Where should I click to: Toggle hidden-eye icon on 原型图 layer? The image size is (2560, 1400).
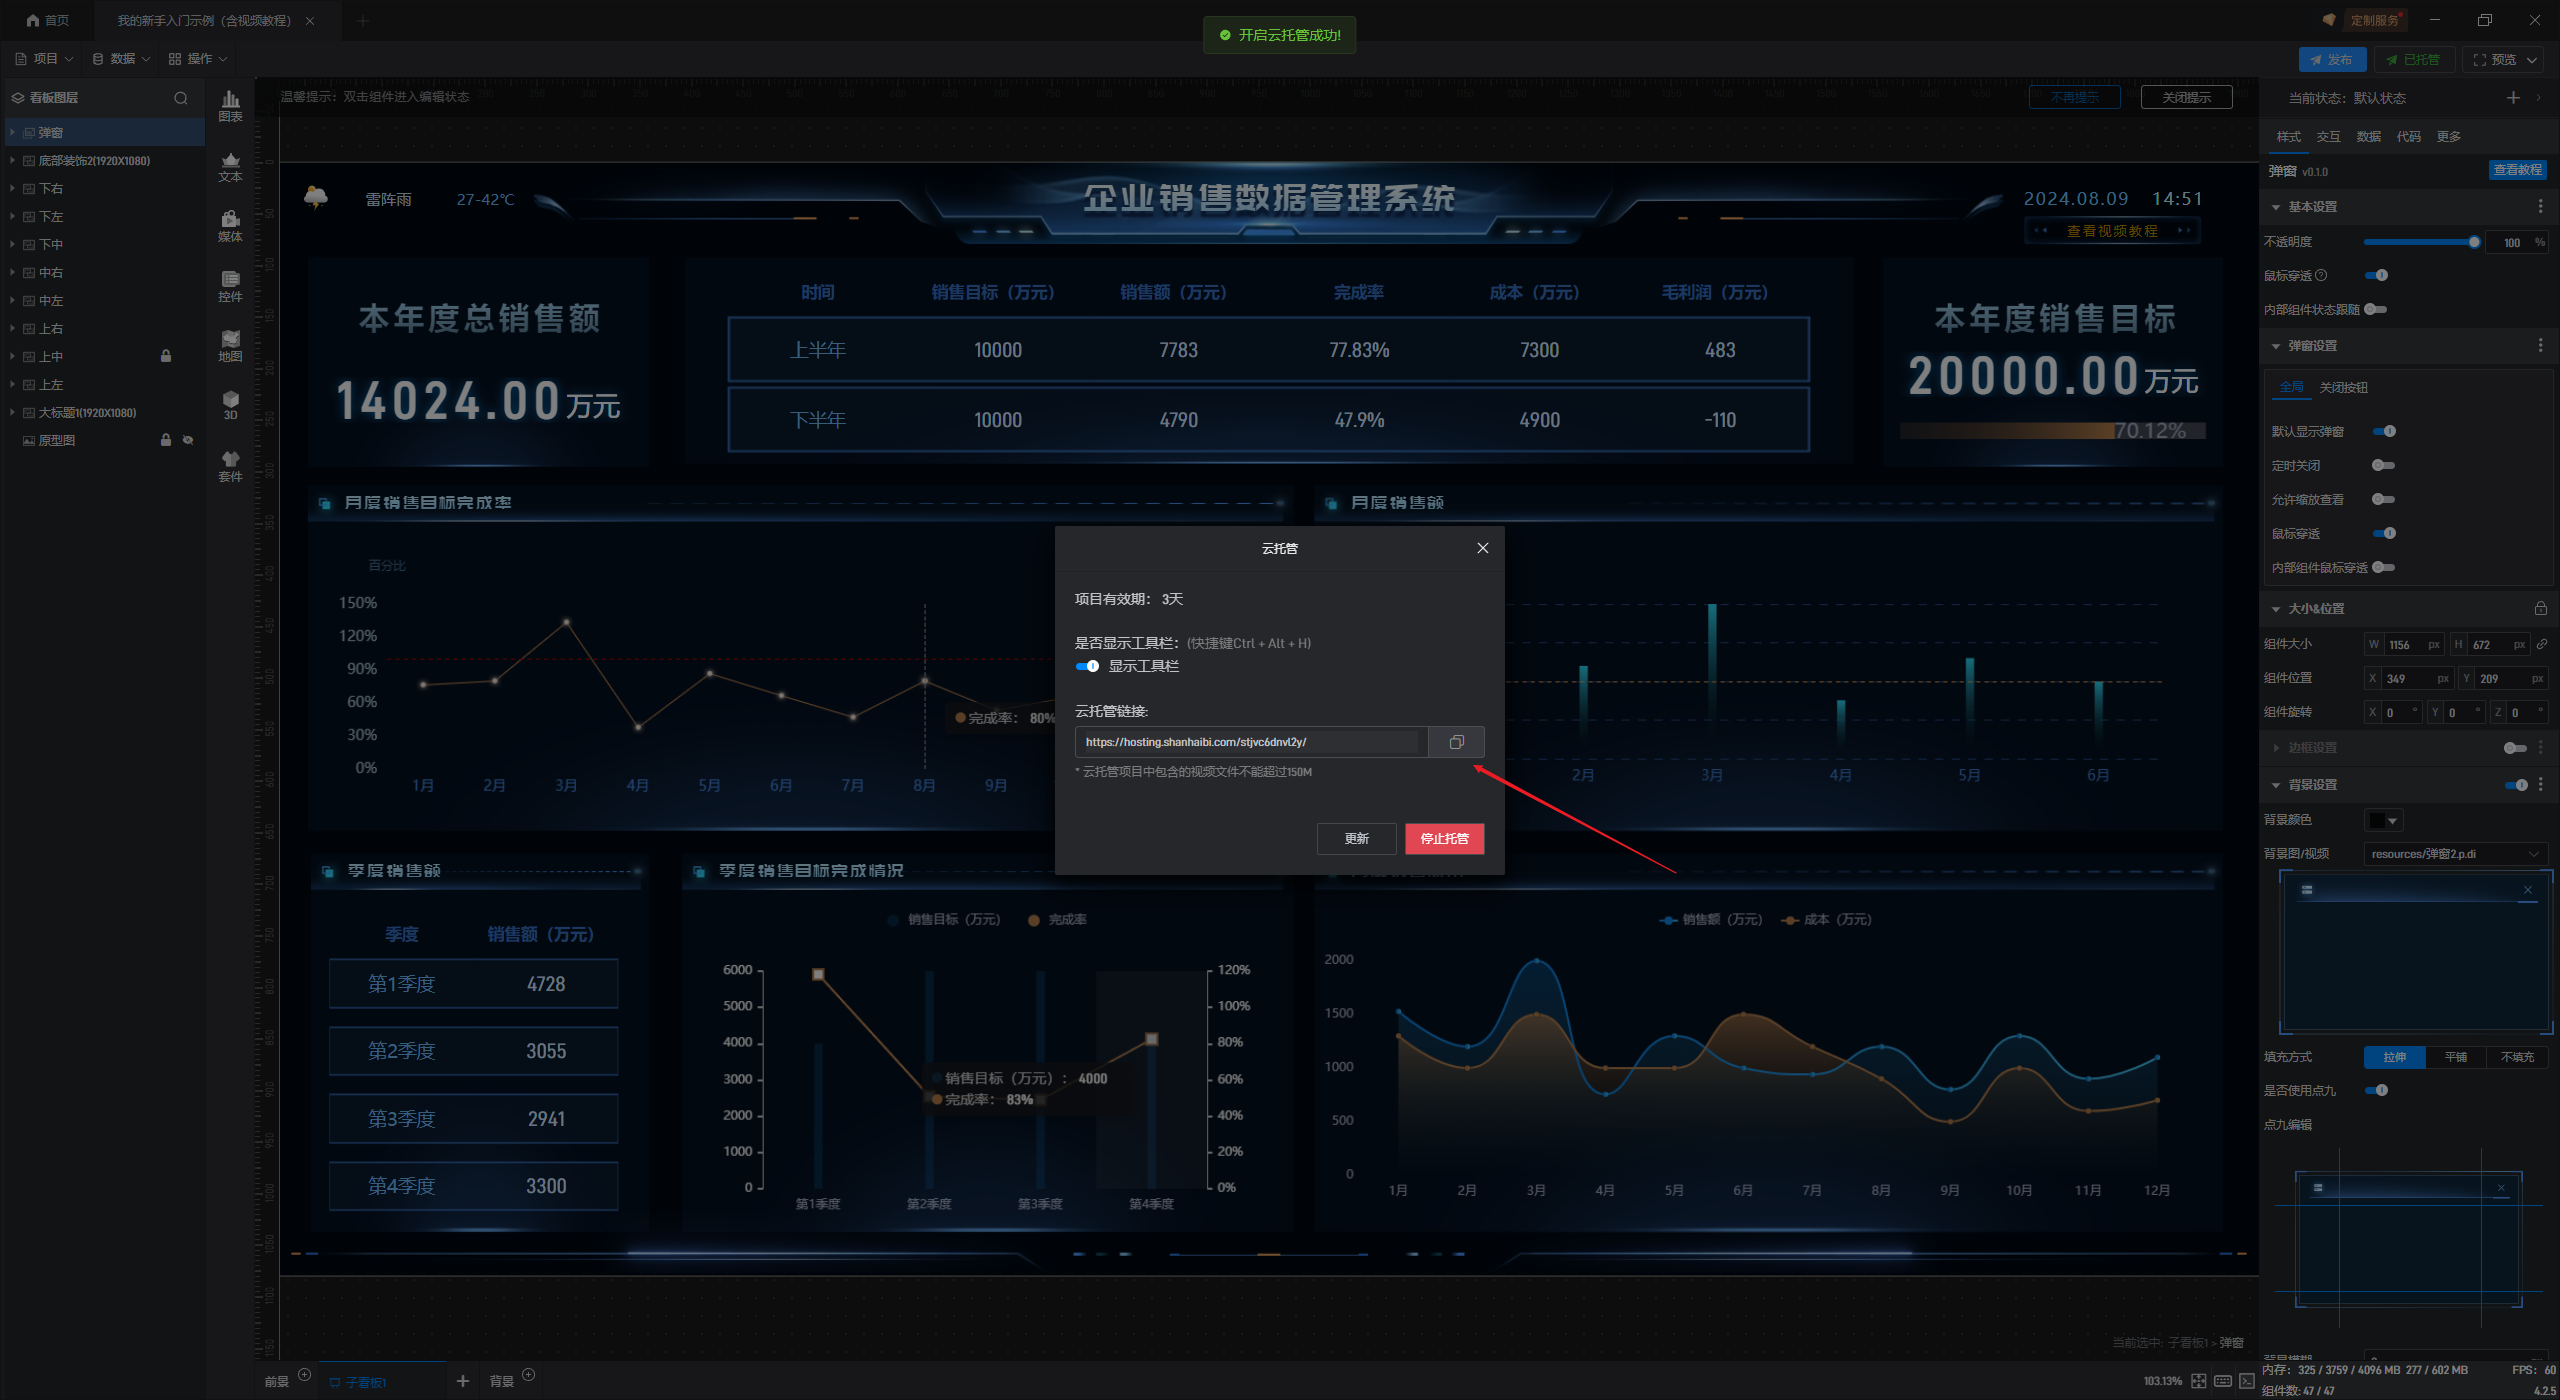[188, 440]
